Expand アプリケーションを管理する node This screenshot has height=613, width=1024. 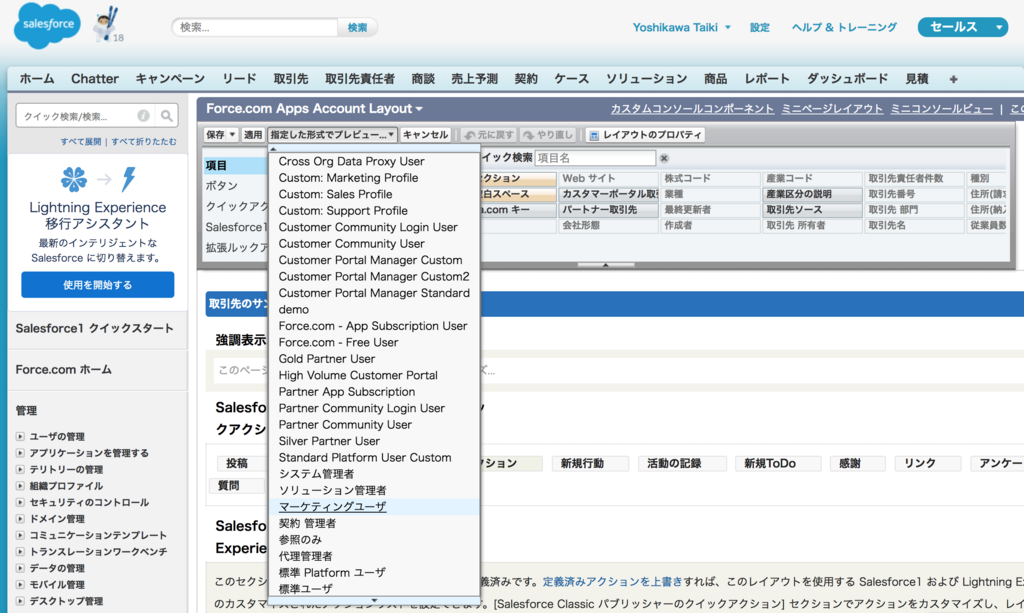click(20, 452)
